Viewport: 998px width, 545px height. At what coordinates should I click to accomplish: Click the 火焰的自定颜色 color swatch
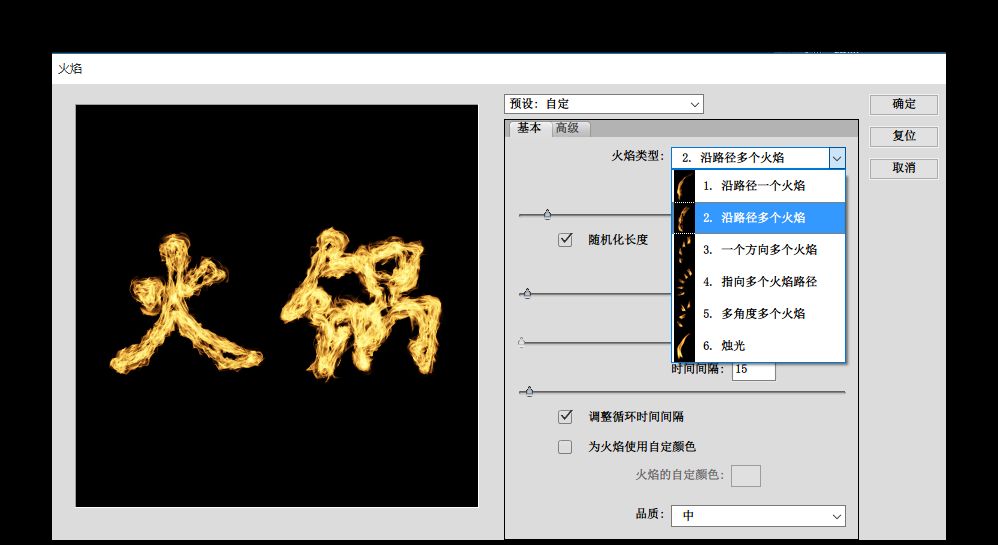745,476
